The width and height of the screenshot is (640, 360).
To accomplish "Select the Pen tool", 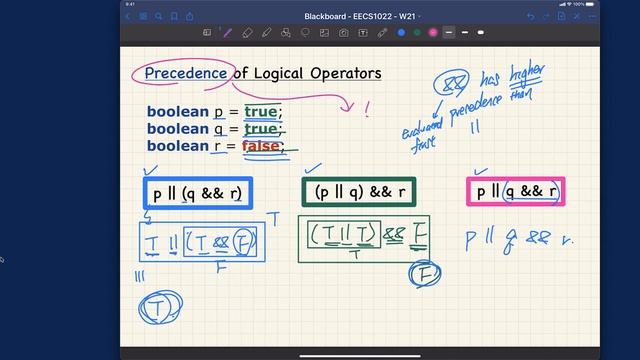I will pyautogui.click(x=227, y=33).
